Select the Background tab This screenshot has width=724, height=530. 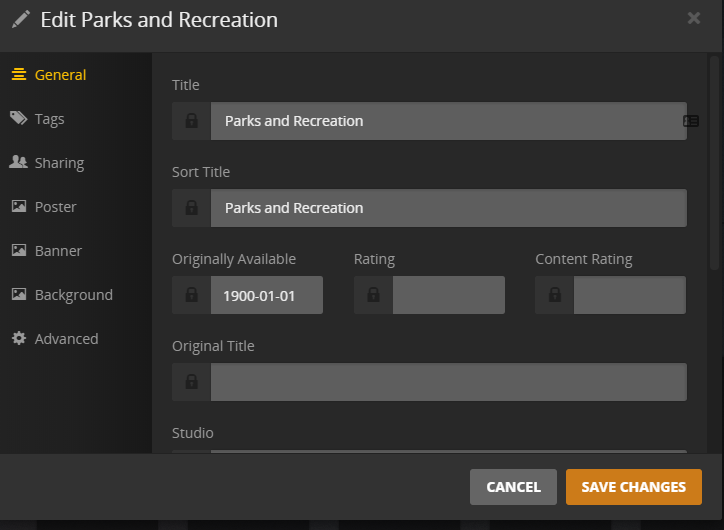73,295
